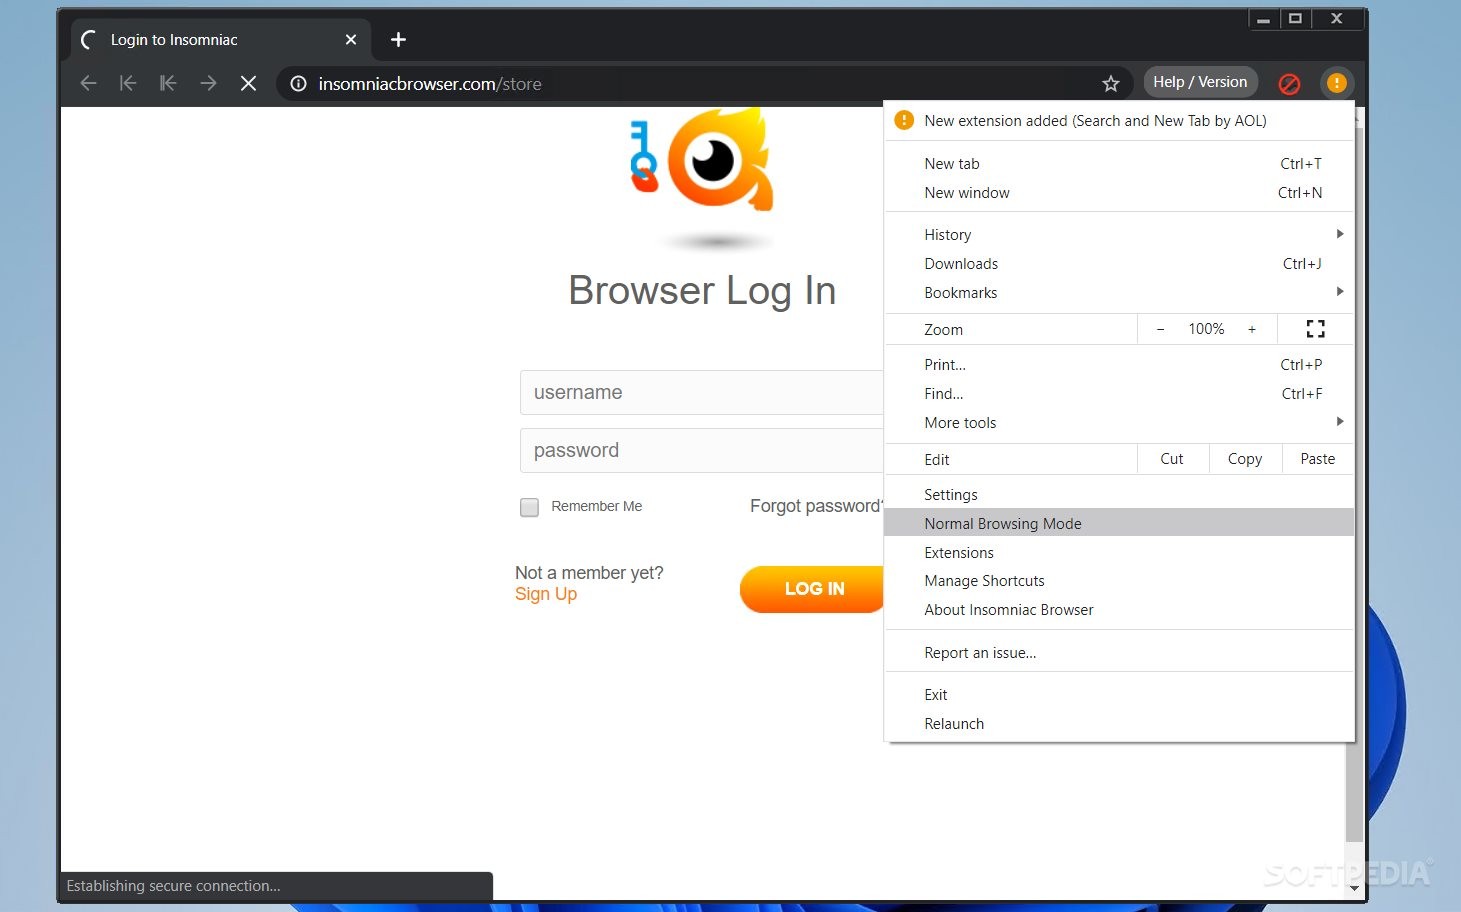1461x912 pixels.
Task: Click the Help / Version button
Action: tap(1200, 82)
